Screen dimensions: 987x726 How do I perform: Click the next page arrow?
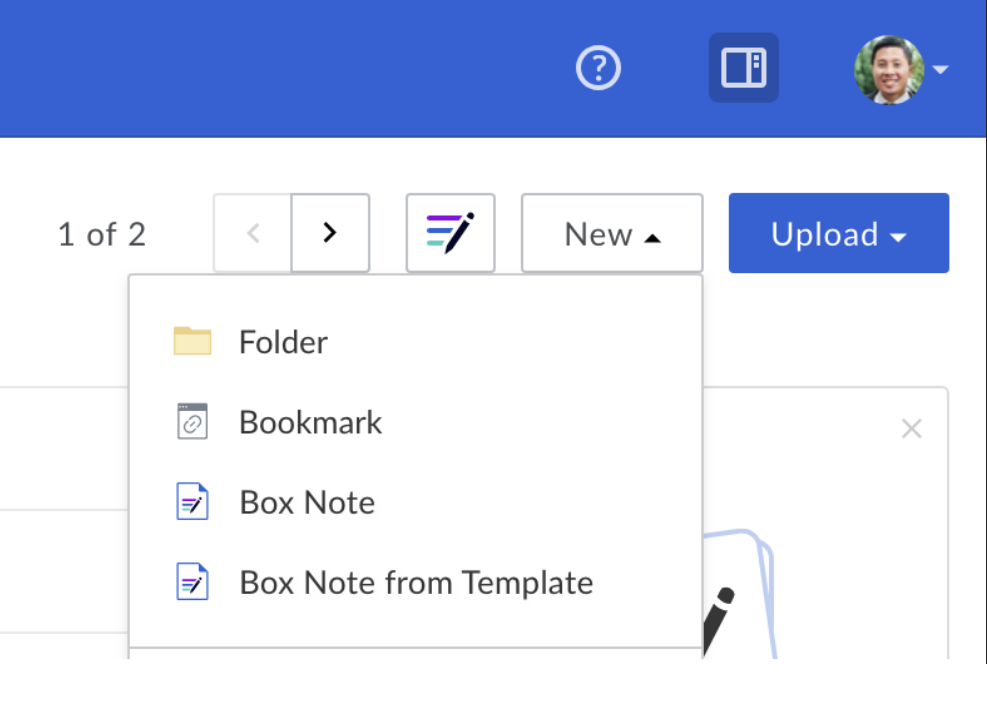pos(330,232)
